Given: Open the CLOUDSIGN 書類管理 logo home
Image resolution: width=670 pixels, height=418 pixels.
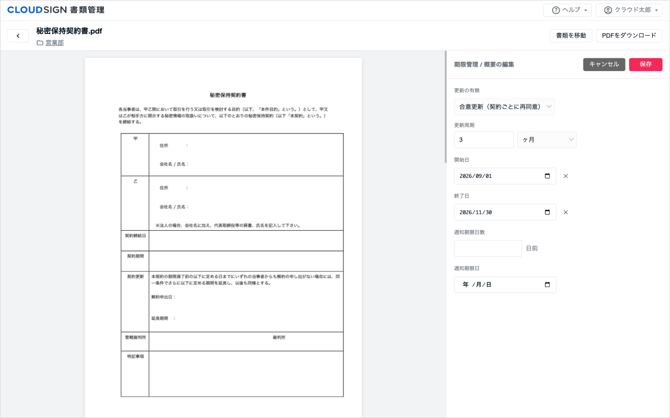Looking at the screenshot, I should click(x=56, y=10).
